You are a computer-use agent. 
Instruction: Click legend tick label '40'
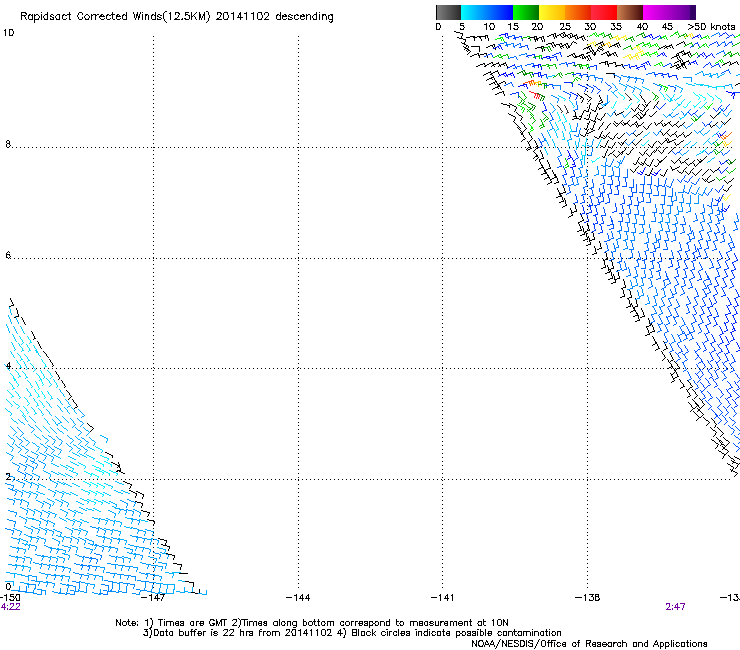[642, 27]
